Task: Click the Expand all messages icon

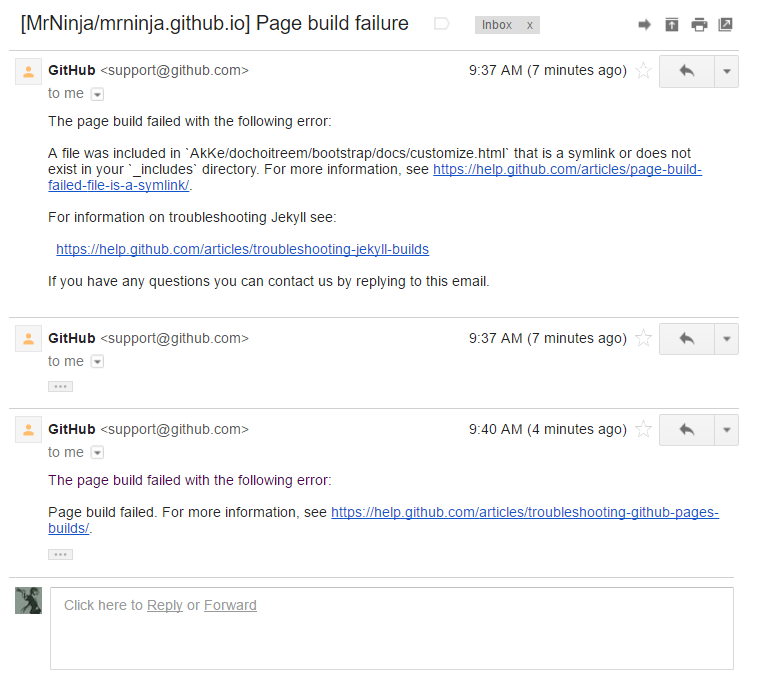Action: pyautogui.click(x=672, y=25)
